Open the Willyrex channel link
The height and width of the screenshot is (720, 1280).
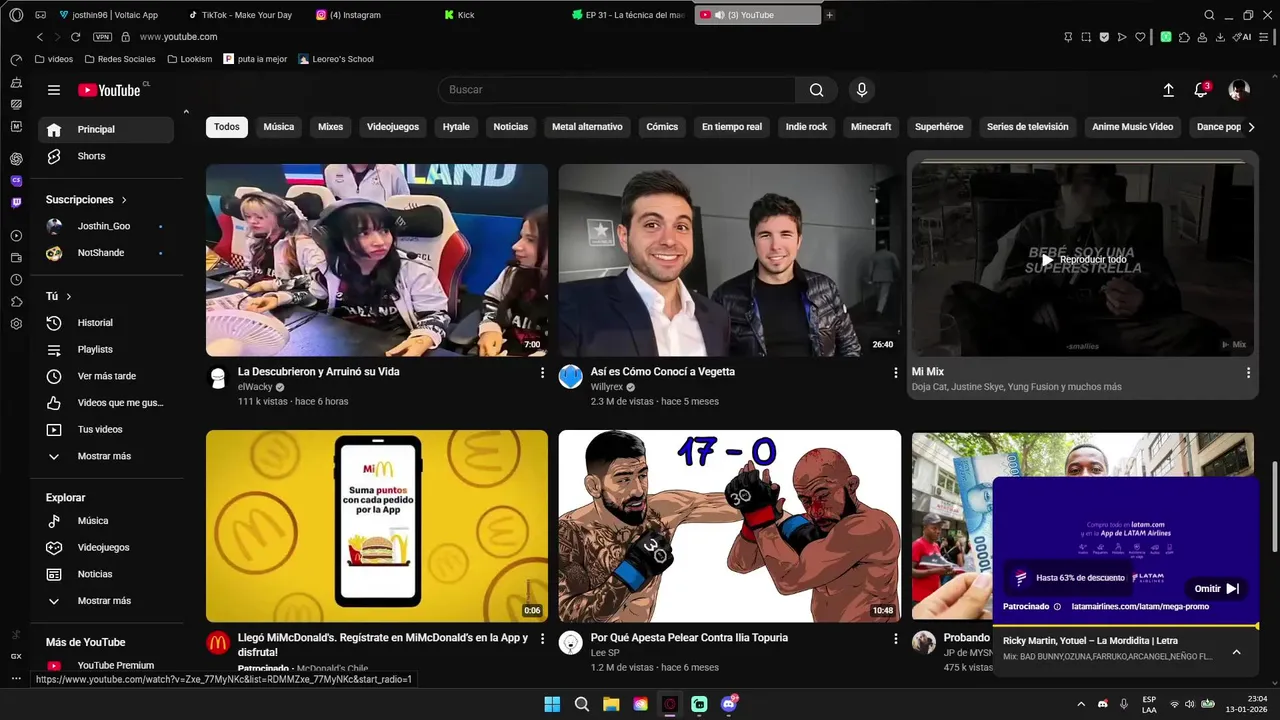(607, 387)
